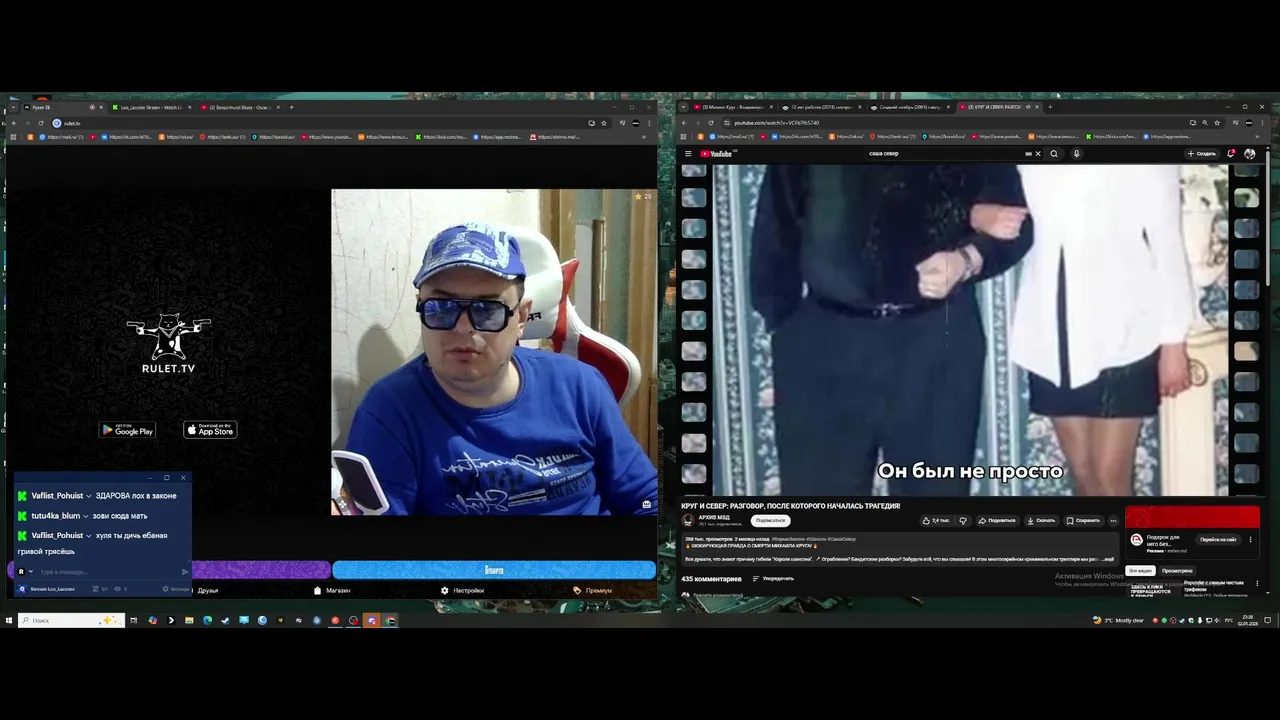
Task: Click the chat message input field
Action: pyautogui.click(x=108, y=572)
